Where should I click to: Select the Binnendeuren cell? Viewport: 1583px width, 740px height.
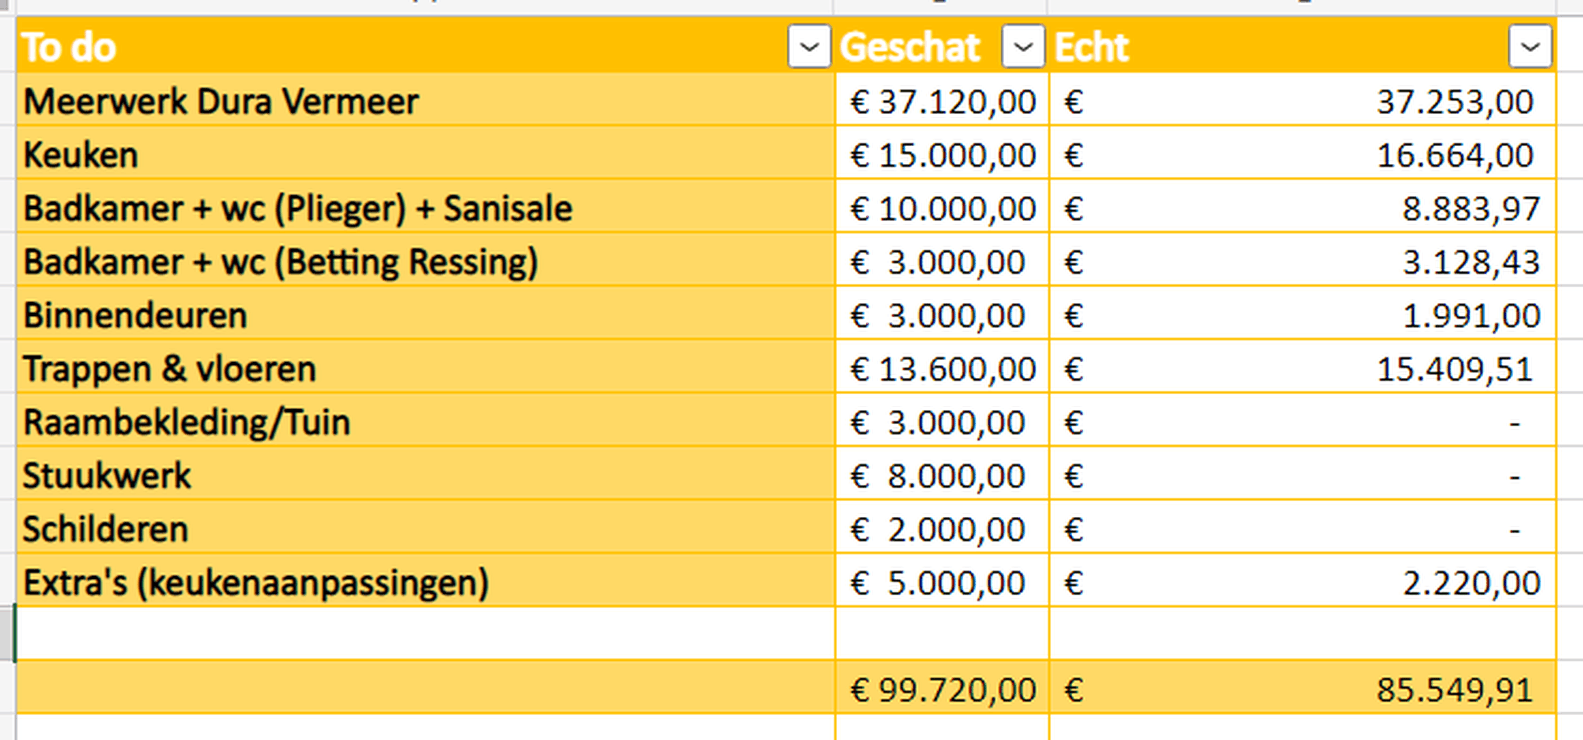point(426,315)
